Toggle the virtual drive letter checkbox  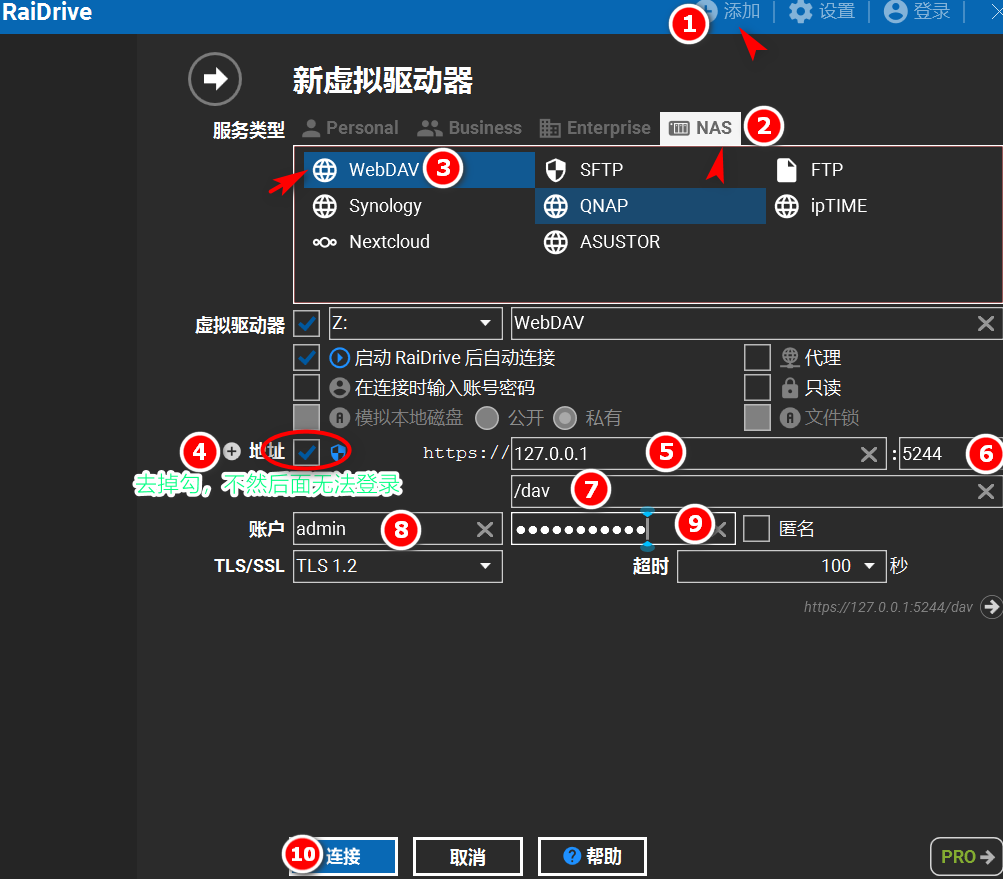306,323
